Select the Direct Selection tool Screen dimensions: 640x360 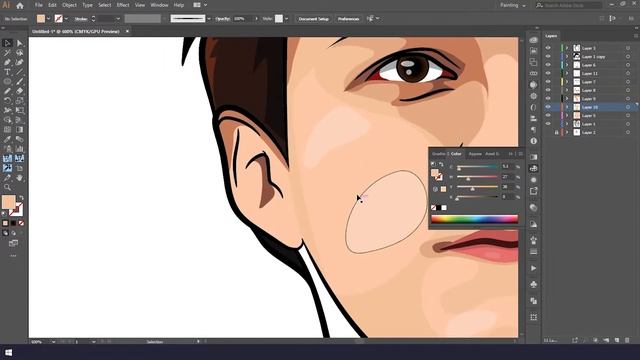tap(19, 43)
